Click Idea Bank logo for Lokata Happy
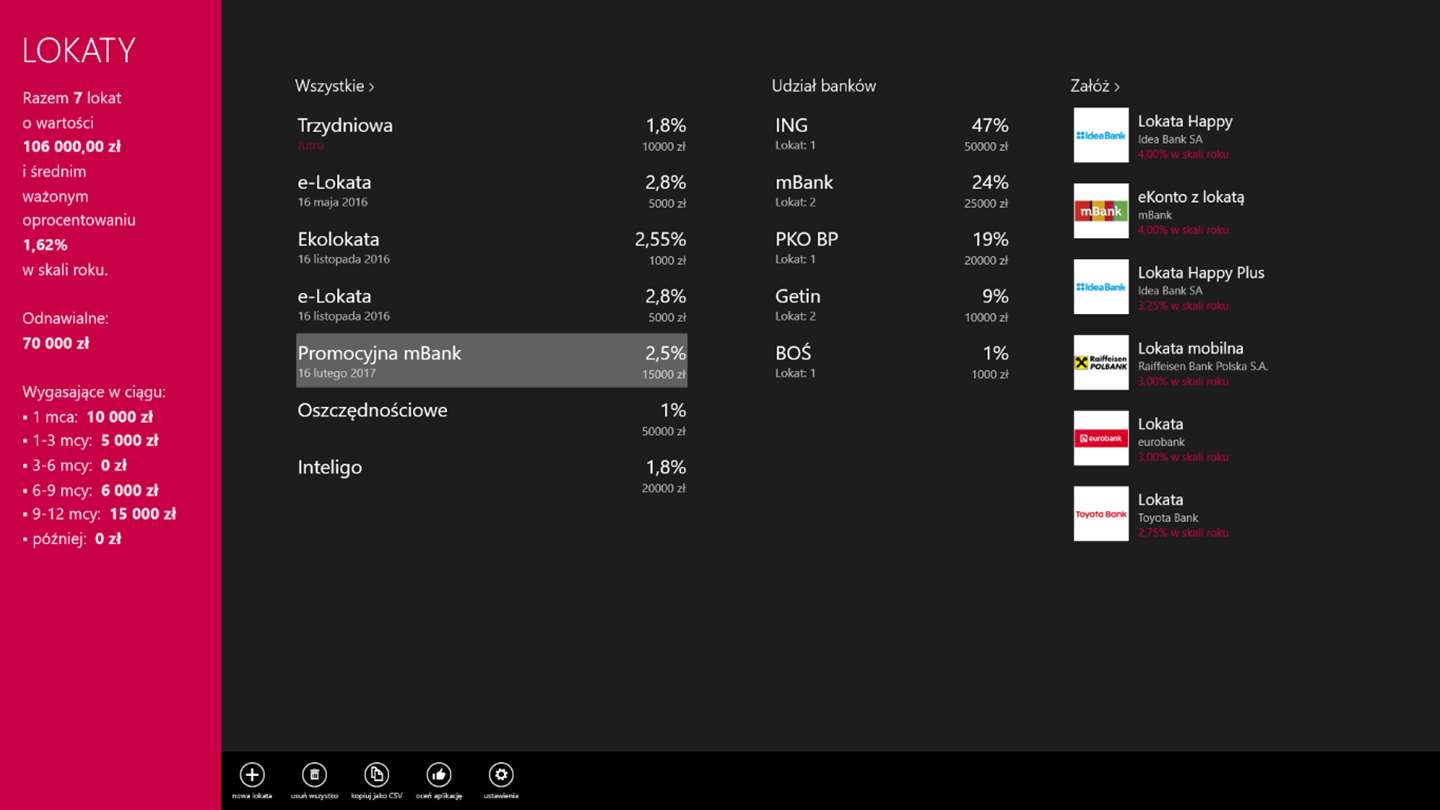This screenshot has height=810, width=1440. pyautogui.click(x=1101, y=135)
